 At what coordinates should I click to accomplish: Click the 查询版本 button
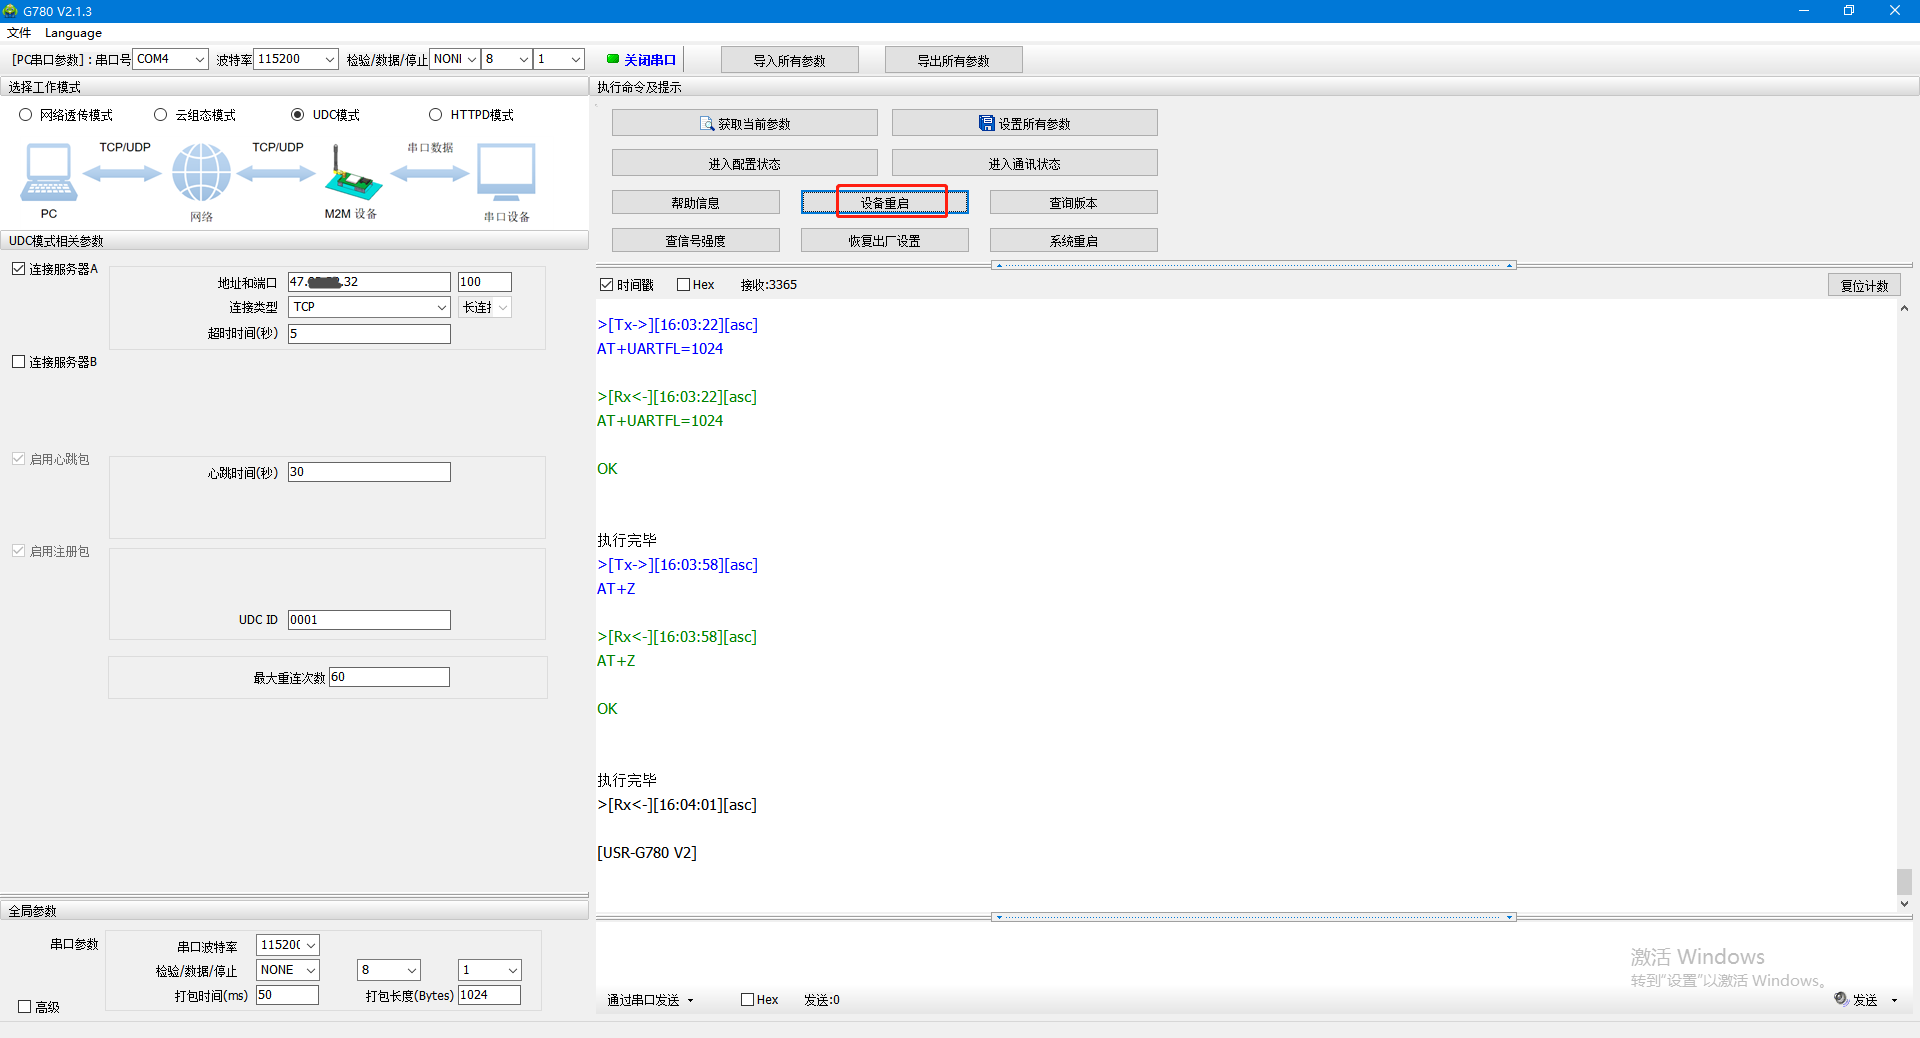tap(1073, 203)
